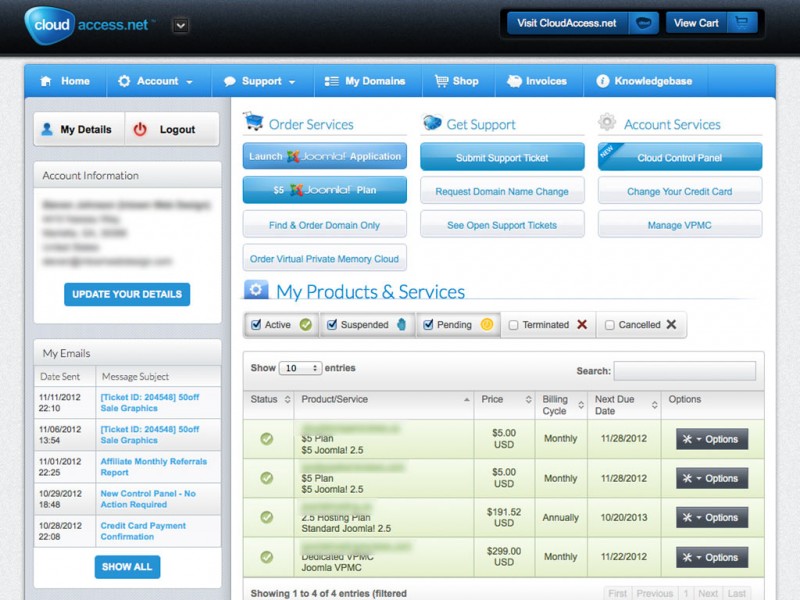
Task: Click the gear icon next to Account
Action: pos(124,81)
